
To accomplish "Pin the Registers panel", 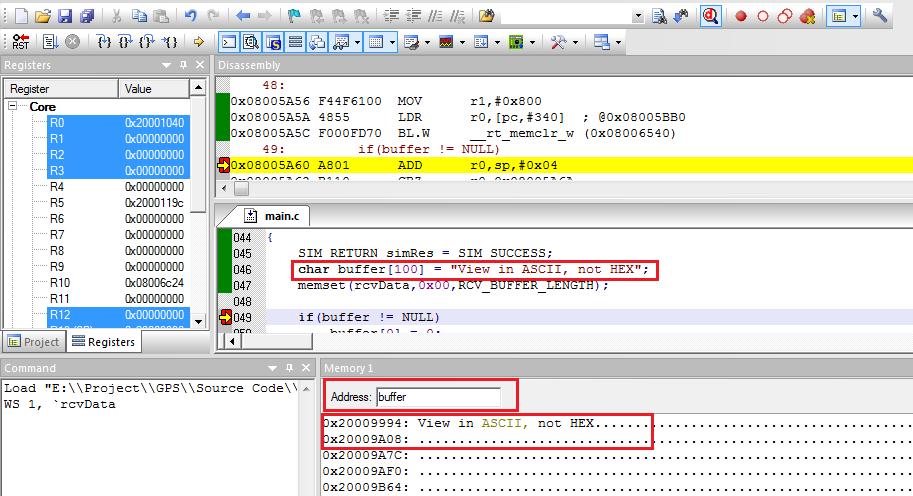I will pyautogui.click(x=183, y=65).
